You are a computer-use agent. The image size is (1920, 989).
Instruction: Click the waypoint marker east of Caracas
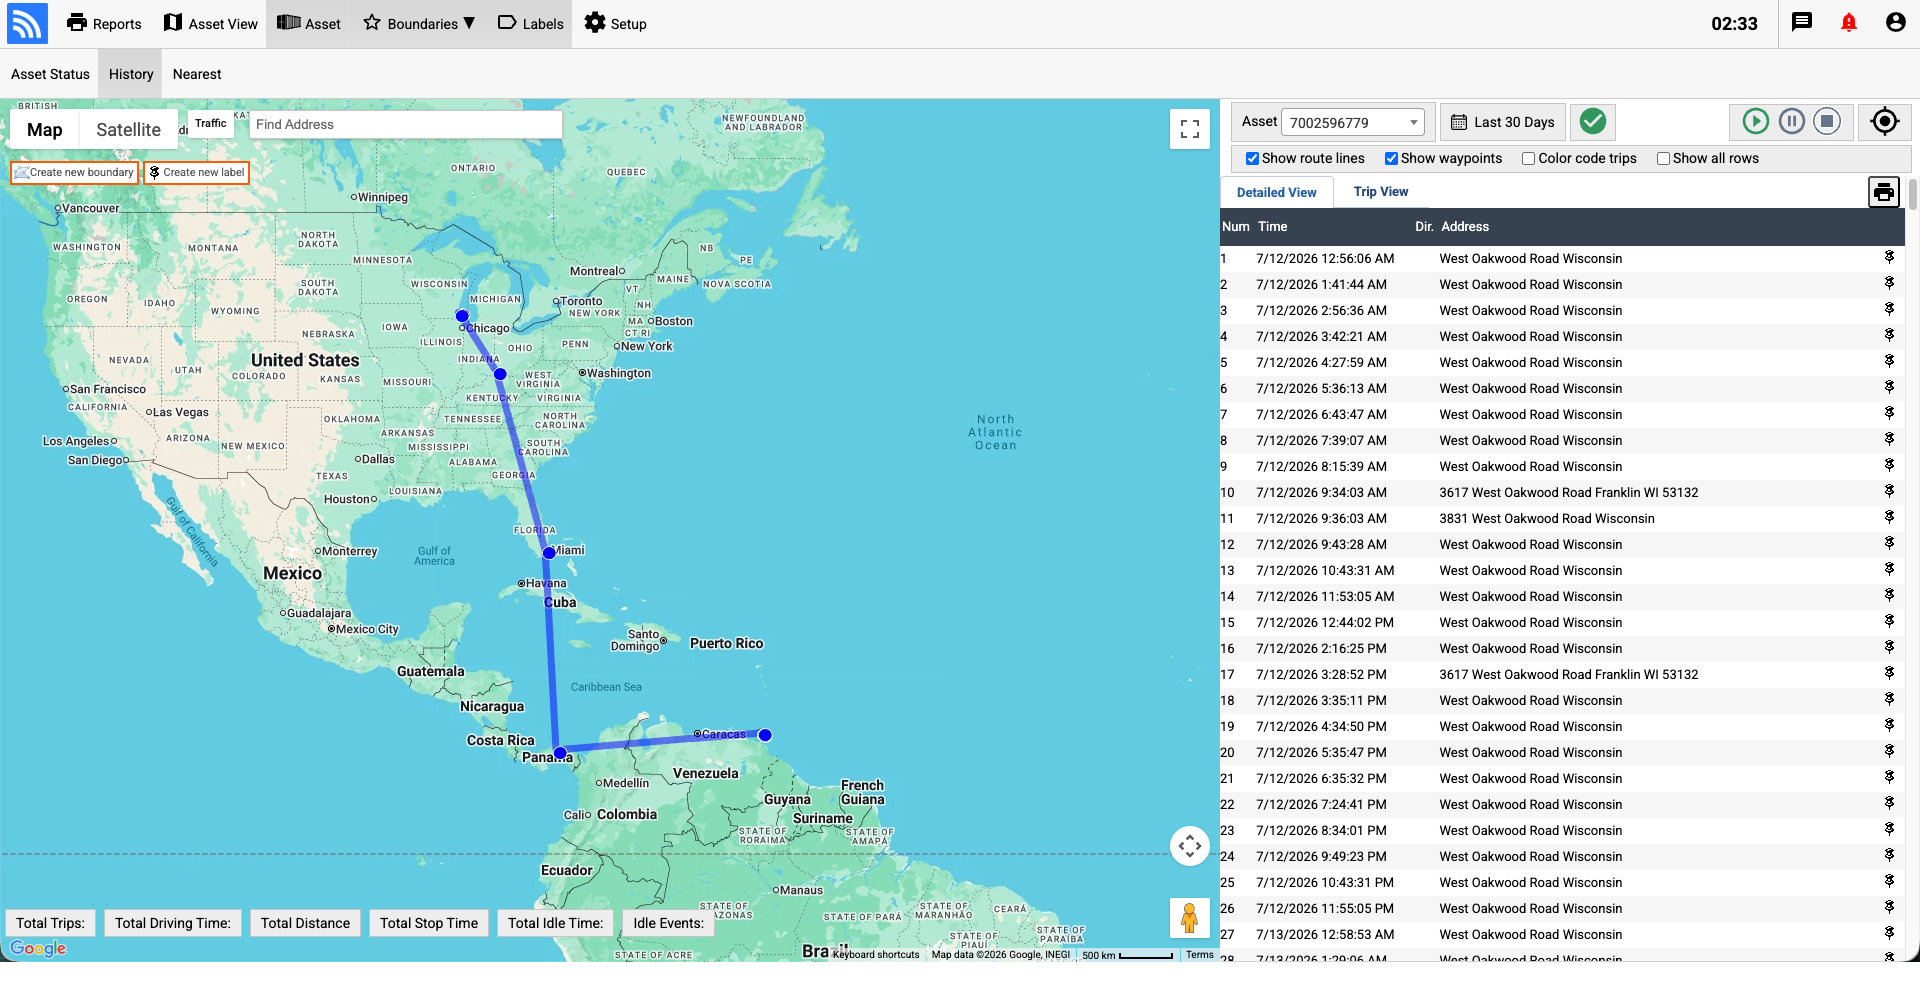765,735
